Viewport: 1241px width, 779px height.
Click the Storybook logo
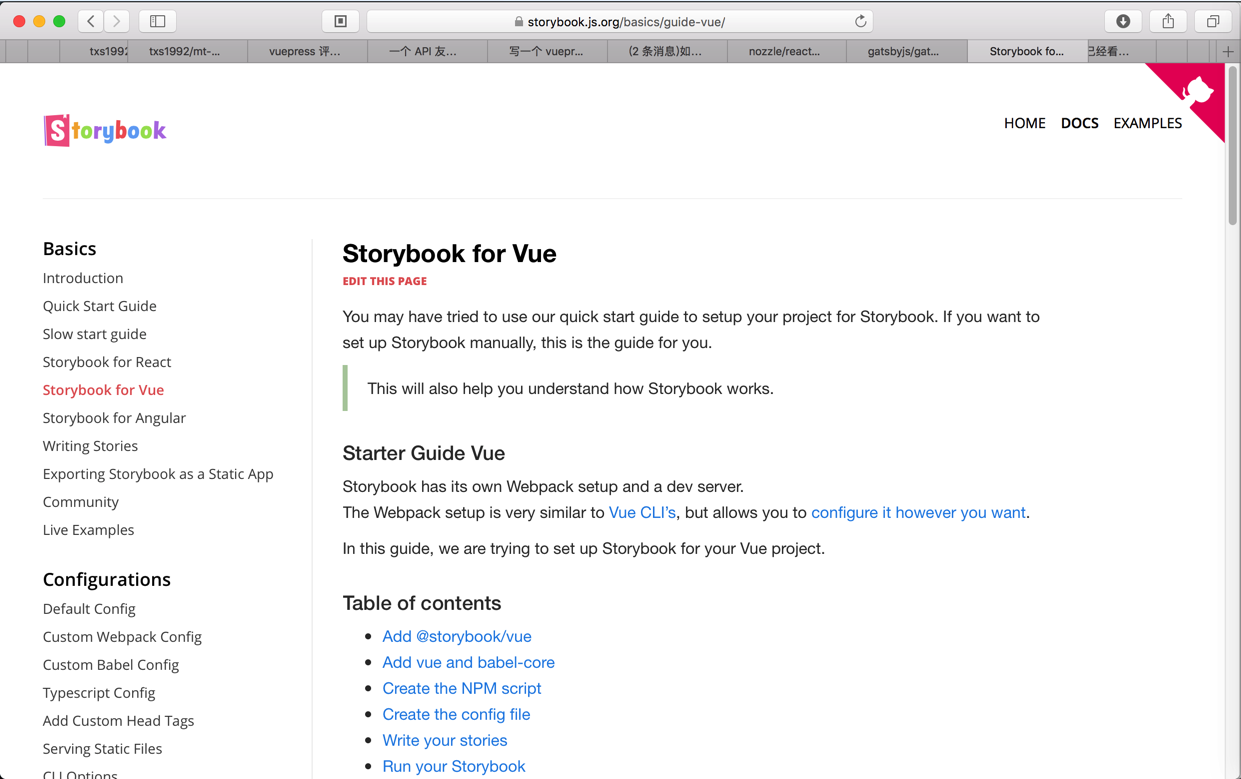click(105, 130)
